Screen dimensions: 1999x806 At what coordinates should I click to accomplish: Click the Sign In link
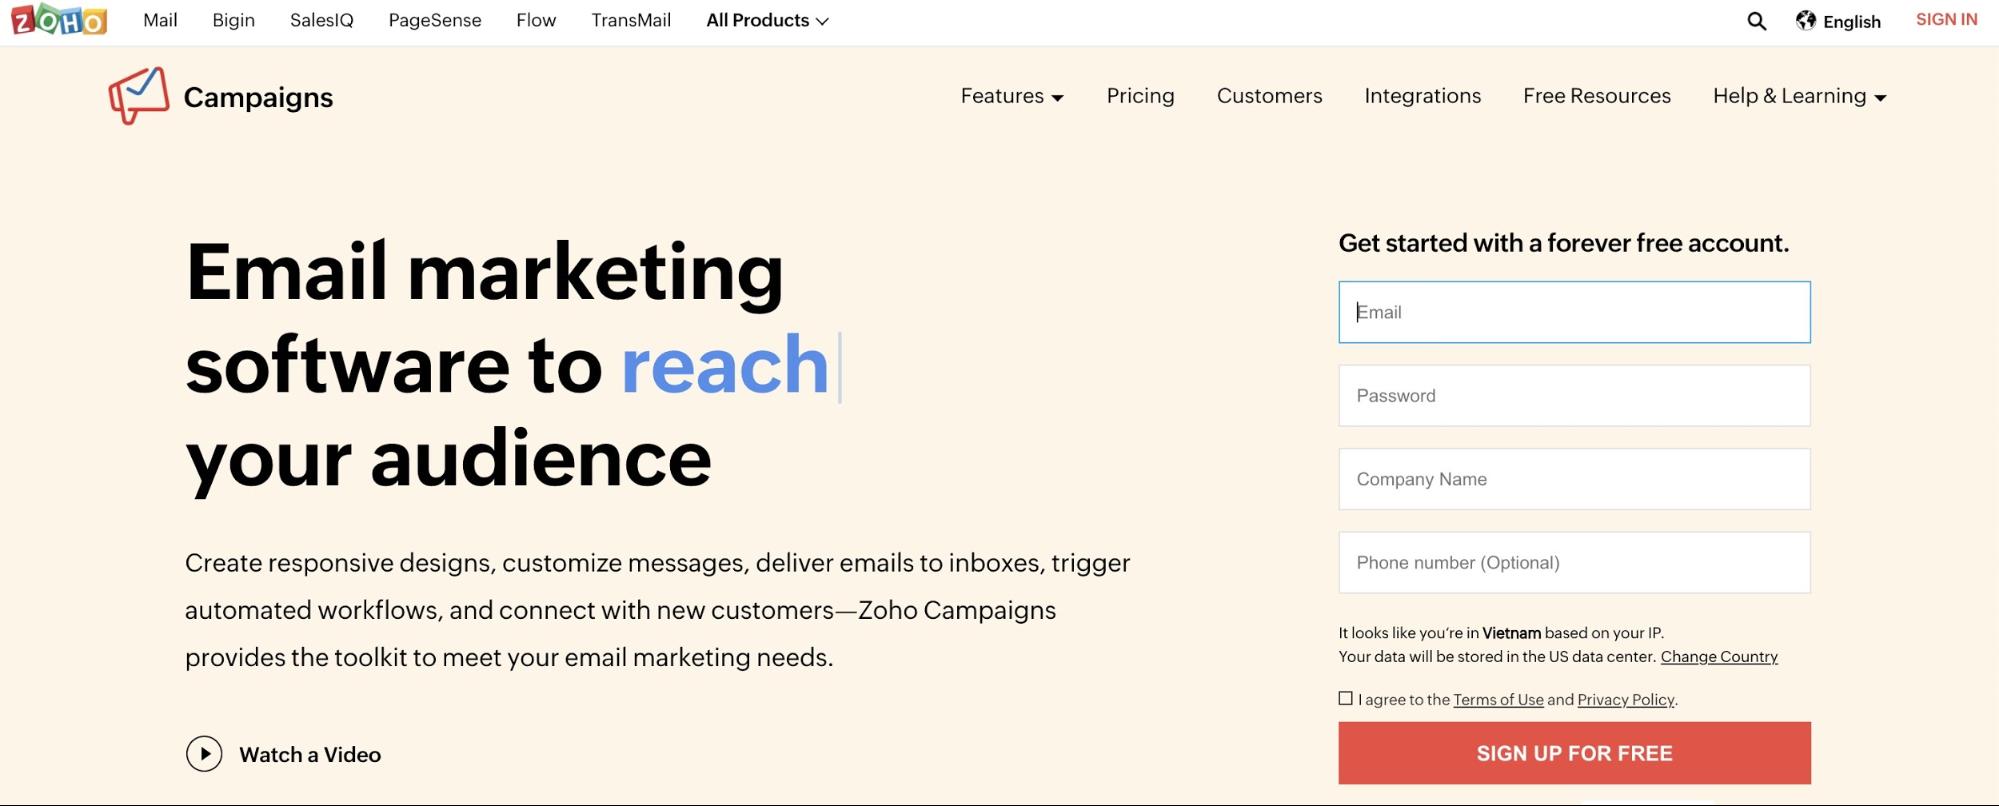tap(1946, 20)
